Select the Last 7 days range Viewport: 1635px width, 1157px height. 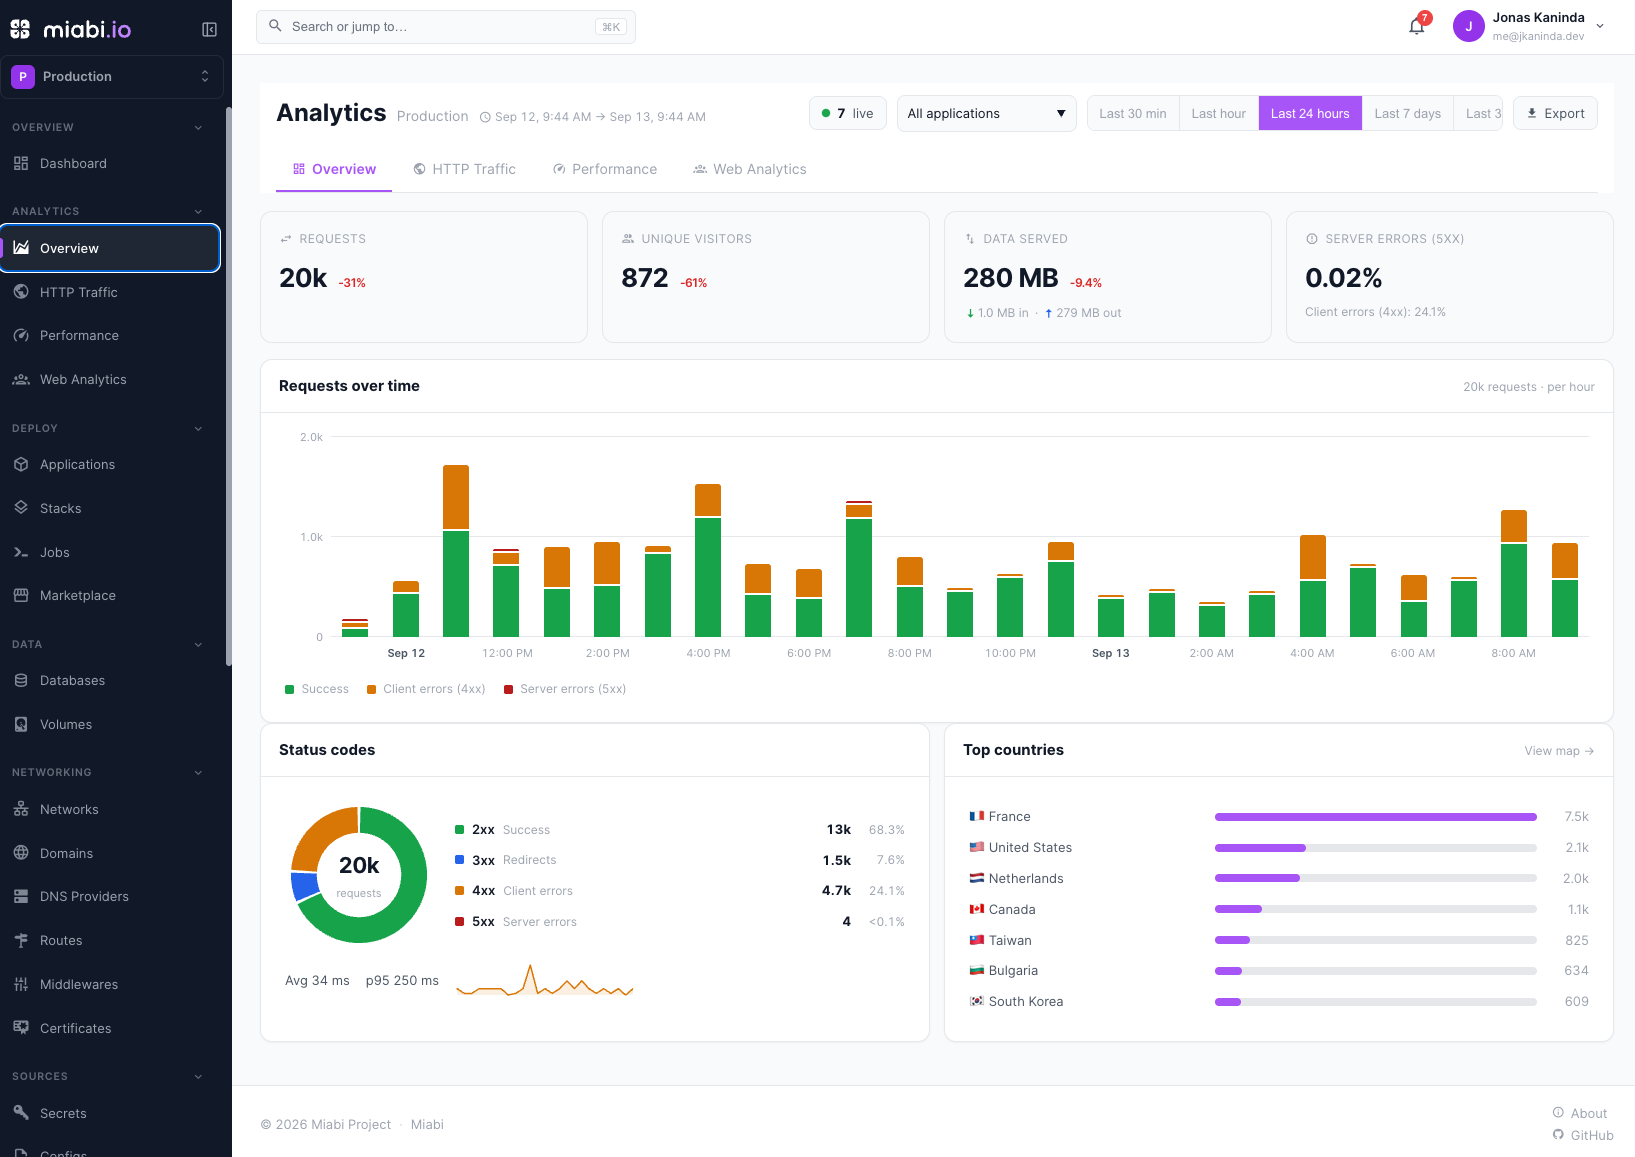coord(1408,113)
